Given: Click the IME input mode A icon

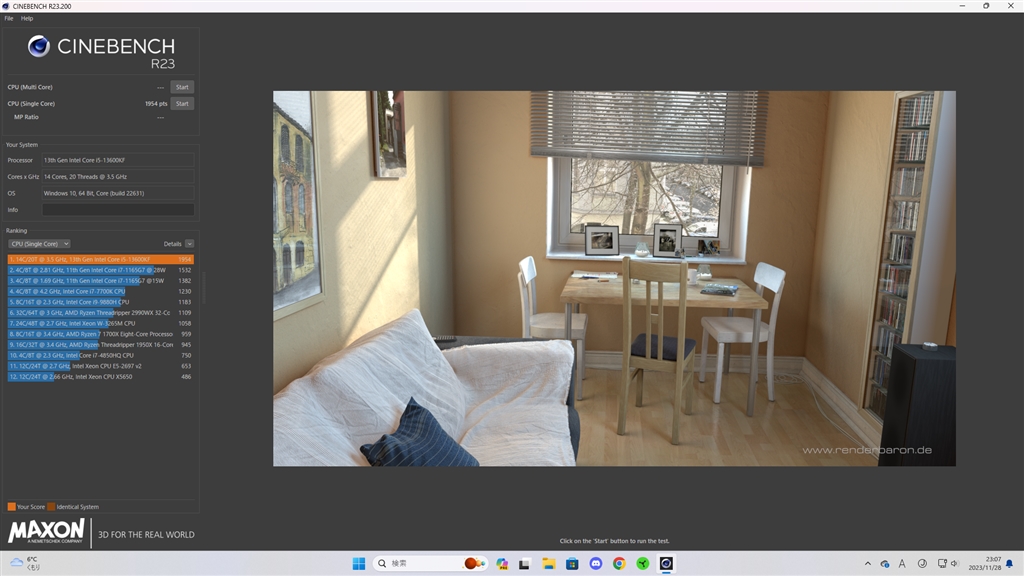Looking at the screenshot, I should pos(903,564).
